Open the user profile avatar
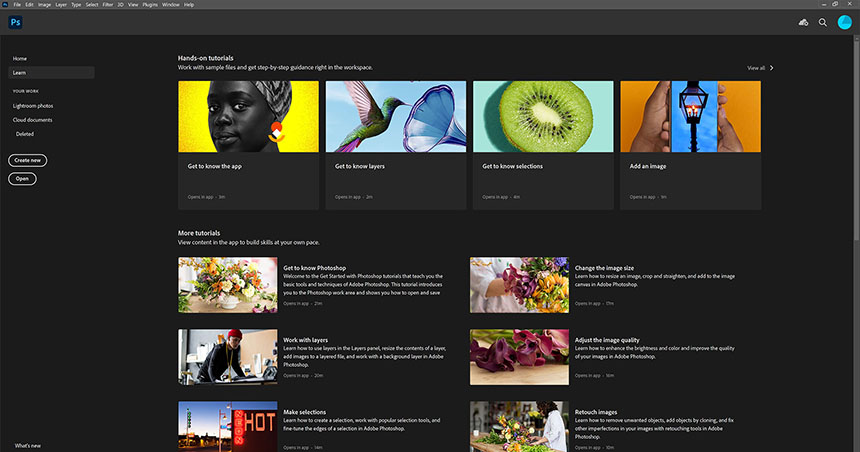Image resolution: width=860 pixels, height=452 pixels. (845, 22)
